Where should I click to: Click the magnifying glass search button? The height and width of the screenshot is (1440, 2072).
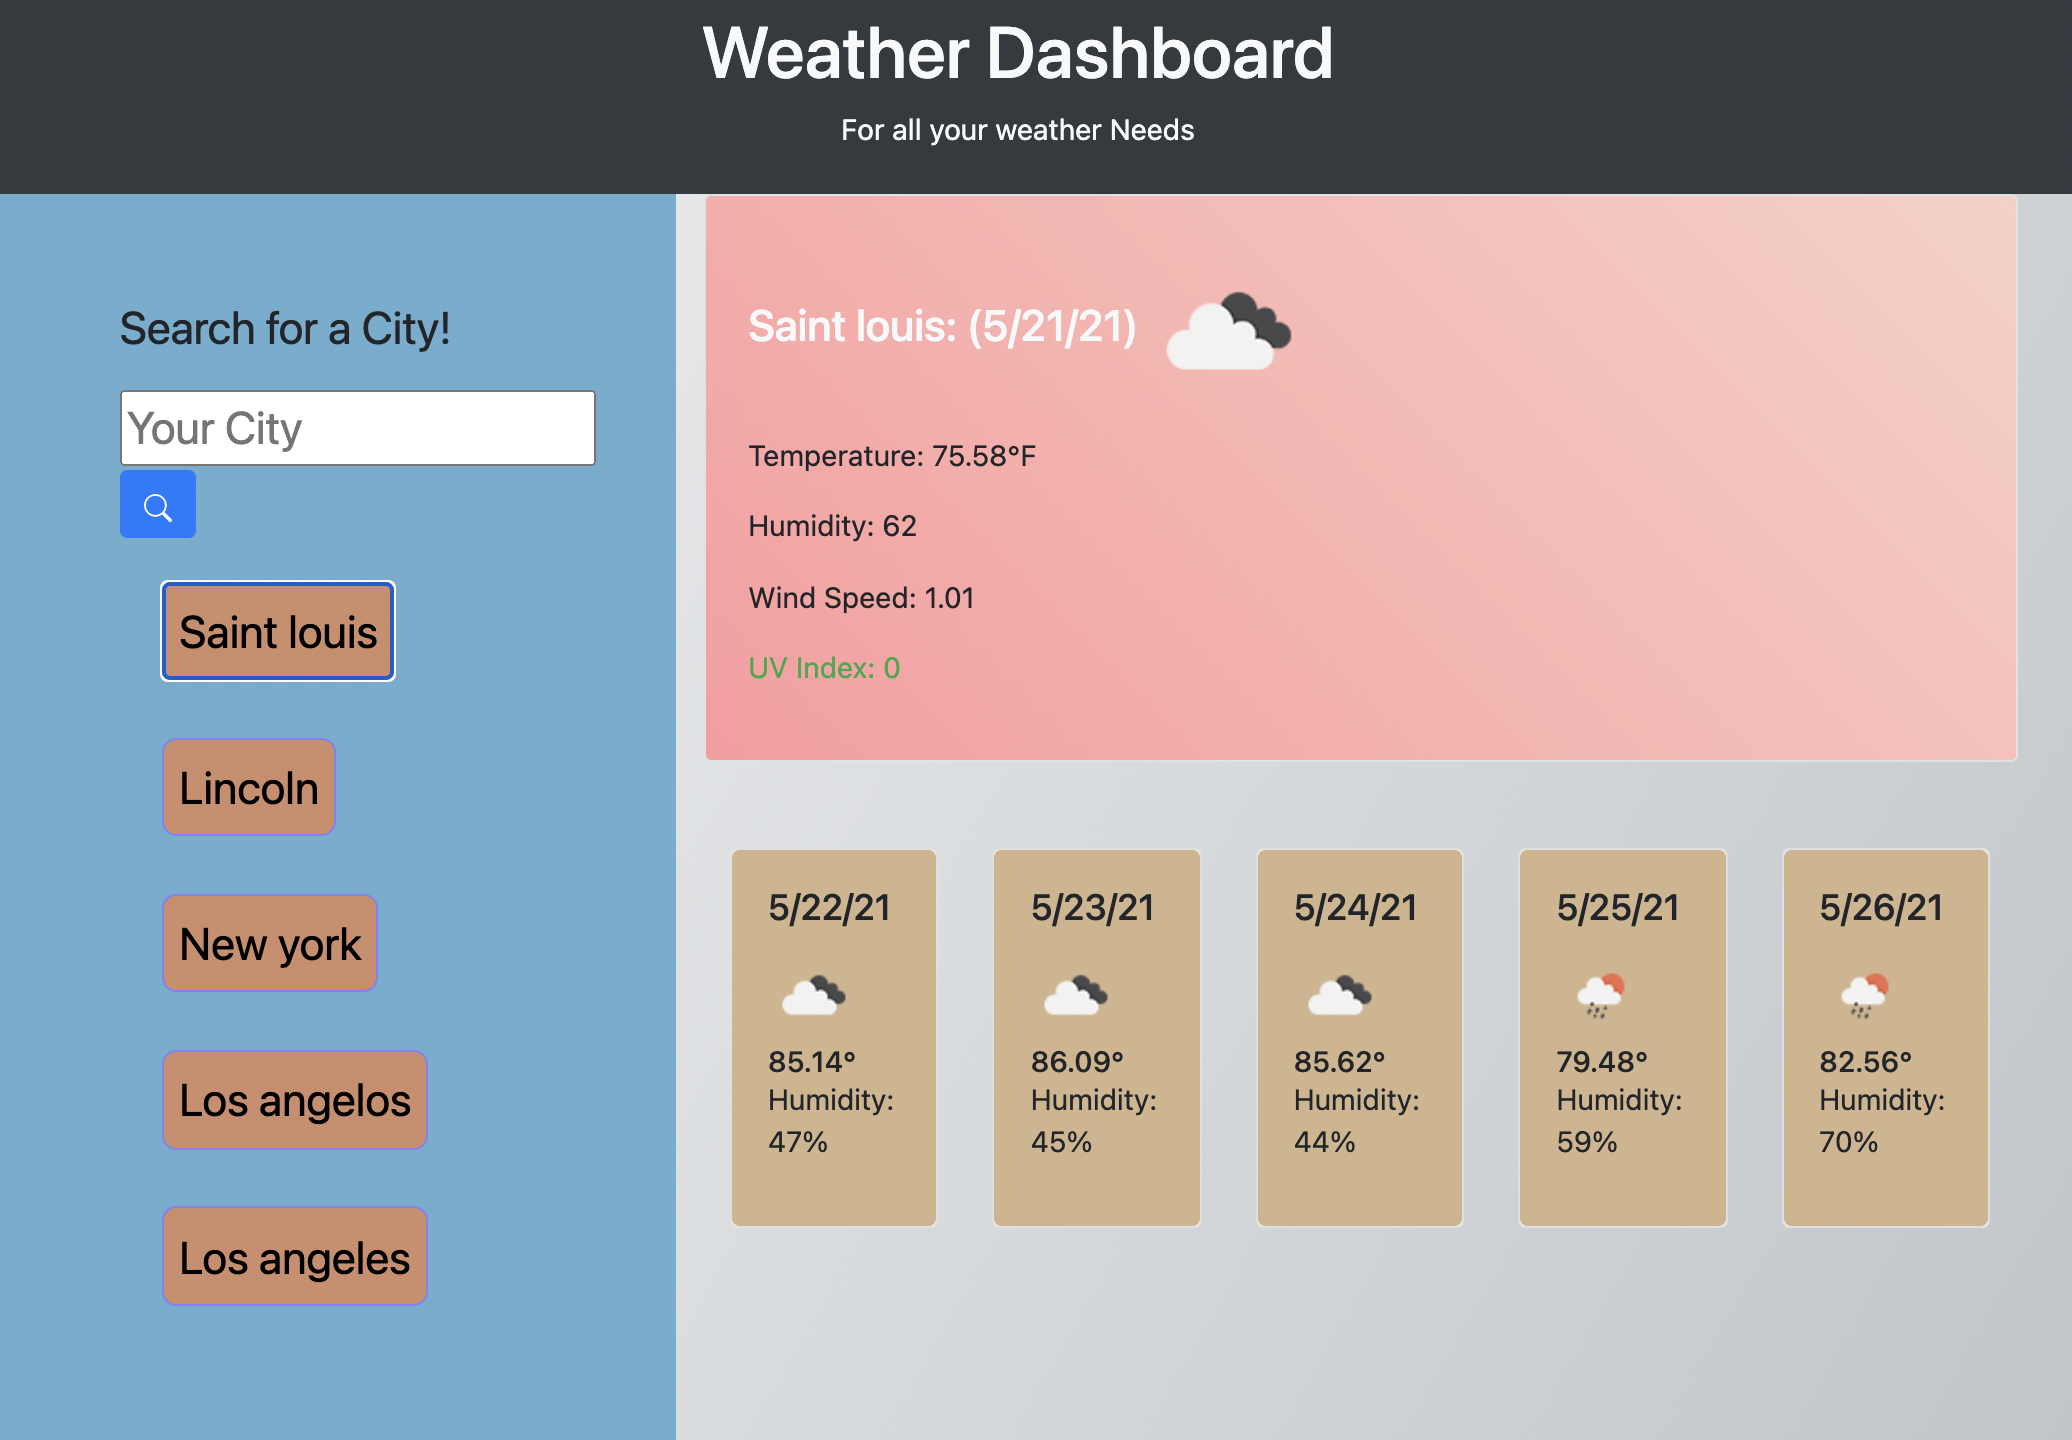pyautogui.click(x=158, y=505)
